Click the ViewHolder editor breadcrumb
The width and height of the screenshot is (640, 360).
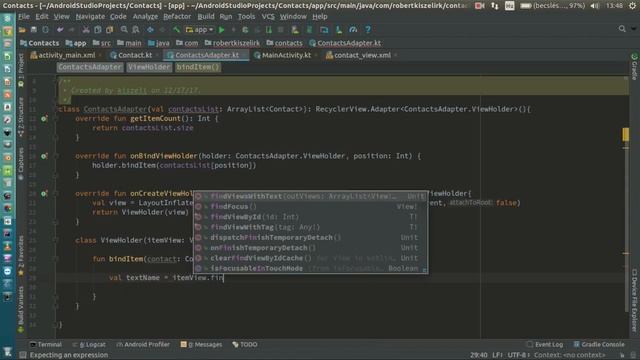click(x=149, y=67)
